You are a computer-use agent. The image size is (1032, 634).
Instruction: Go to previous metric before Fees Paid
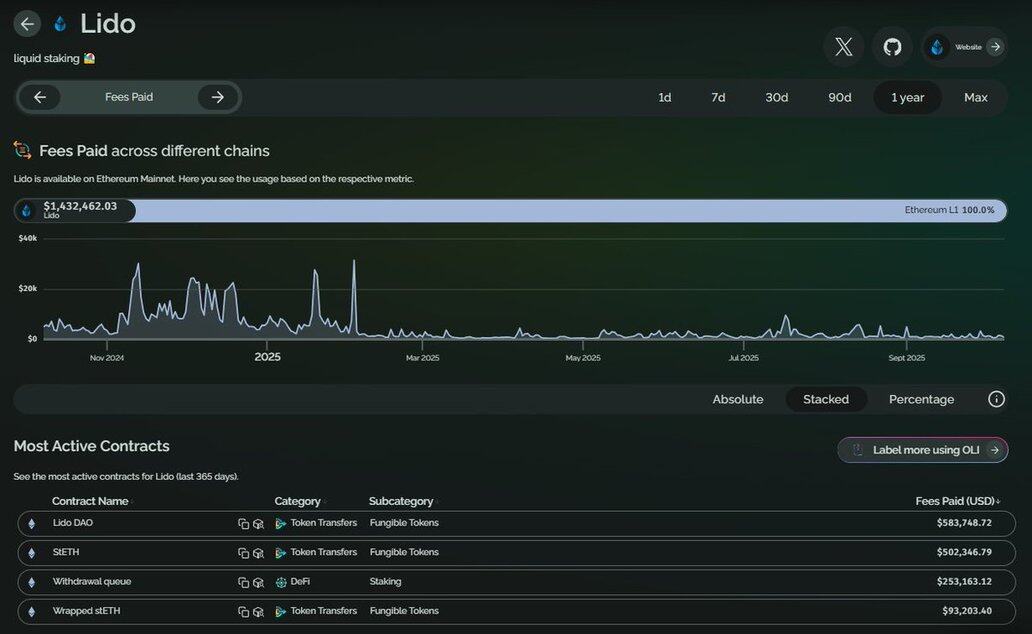(x=40, y=97)
